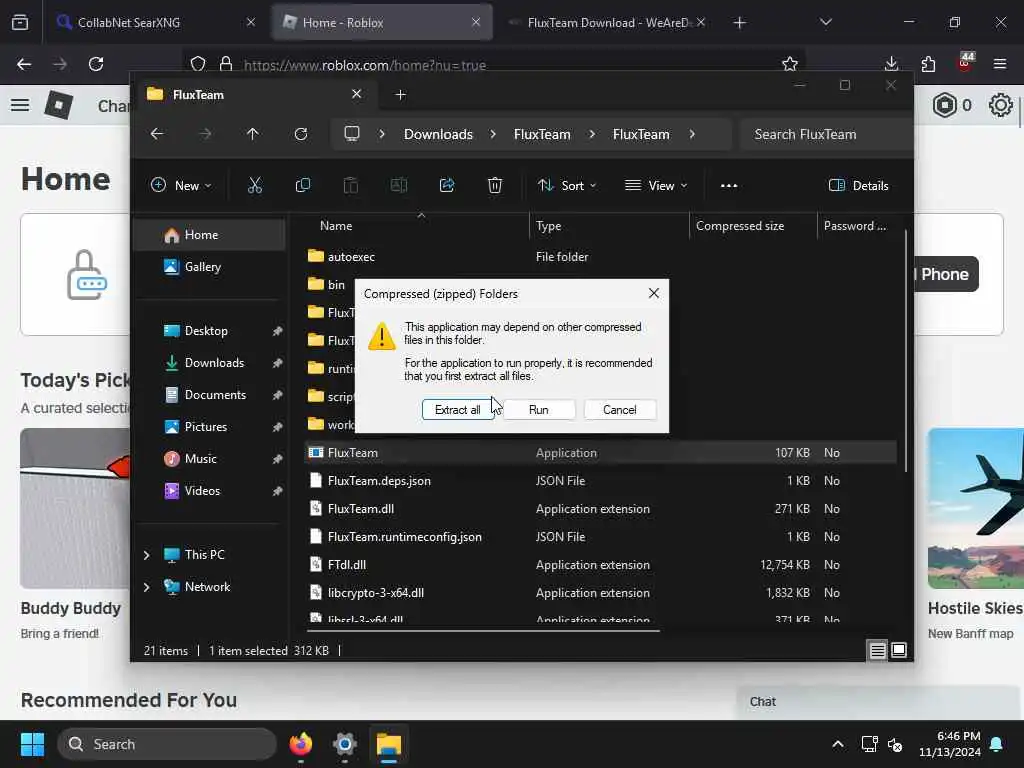Expand the This PC tree node

pyautogui.click(x=146, y=554)
